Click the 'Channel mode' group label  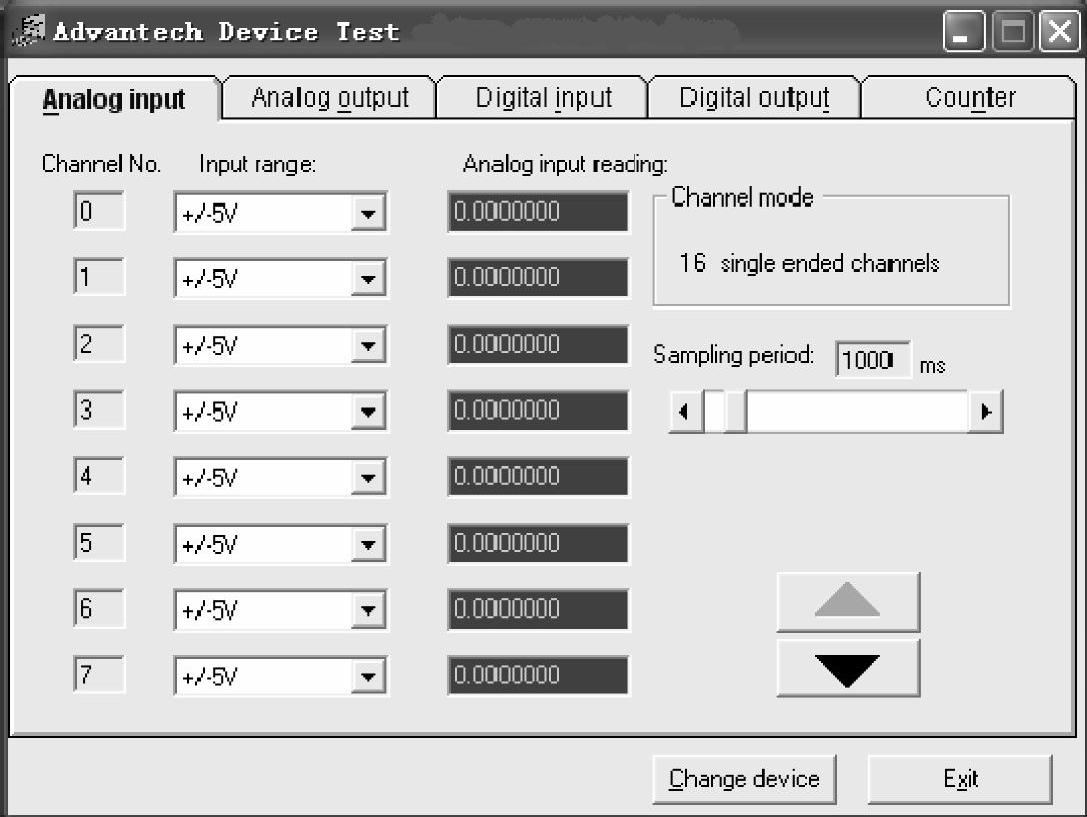click(x=742, y=197)
